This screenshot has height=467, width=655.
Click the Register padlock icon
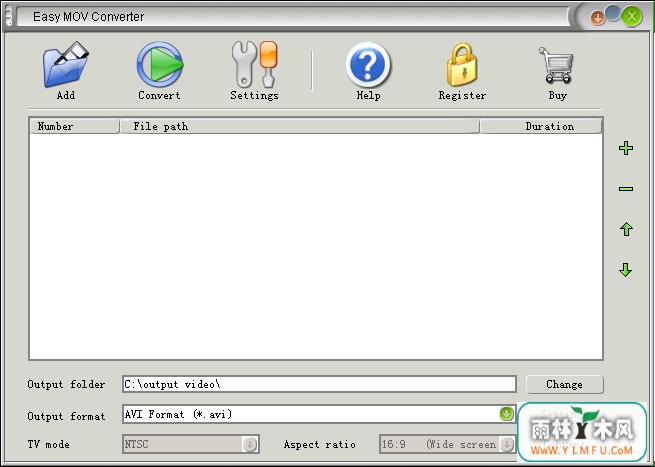coord(462,64)
